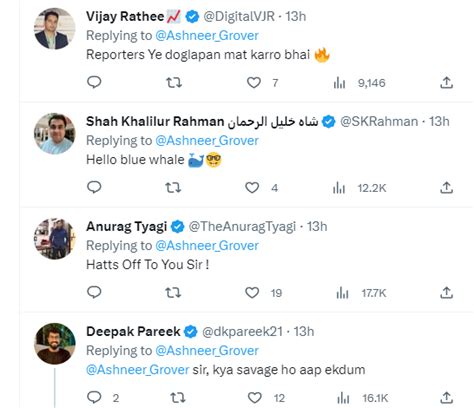
Task: Like the 'Hello blue whale' tweet
Action: point(252,188)
